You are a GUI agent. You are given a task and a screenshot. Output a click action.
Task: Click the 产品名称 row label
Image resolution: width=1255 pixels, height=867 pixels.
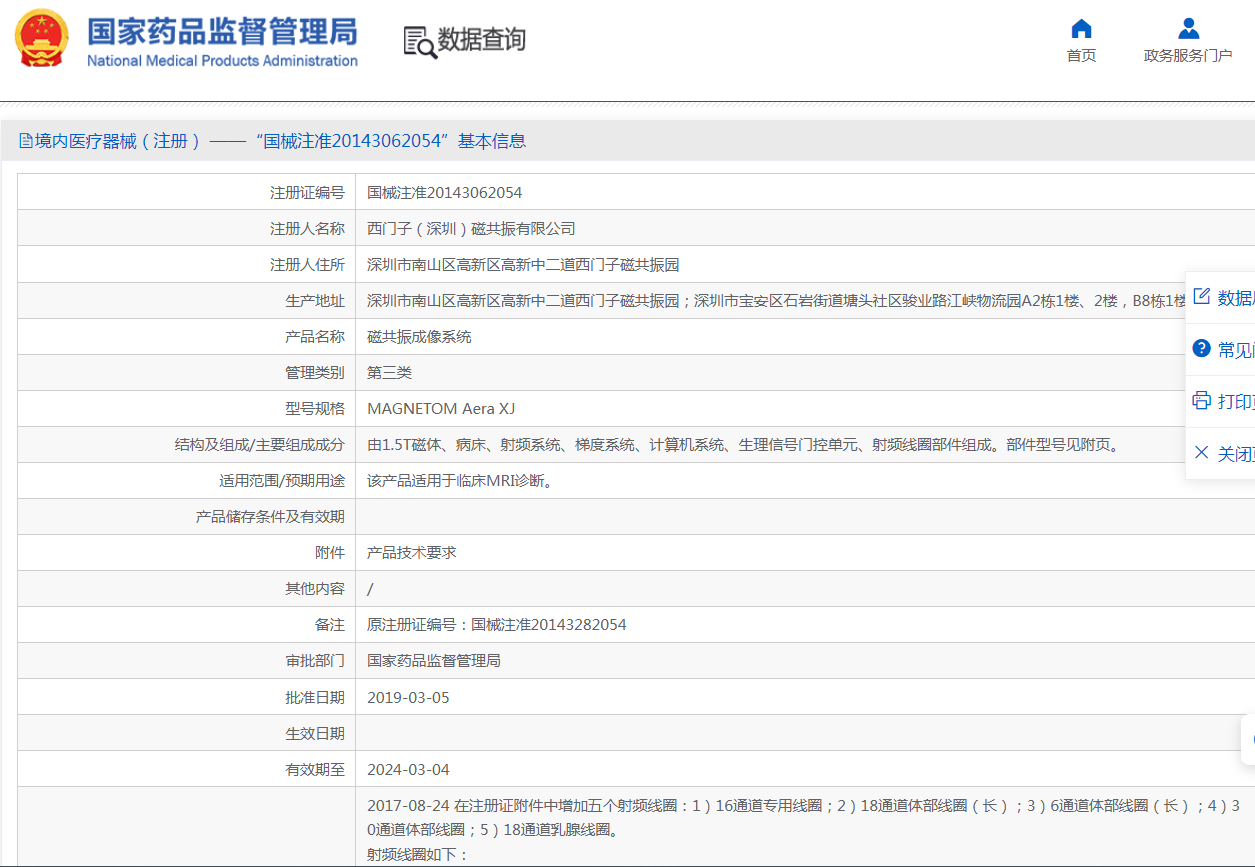[315, 337]
